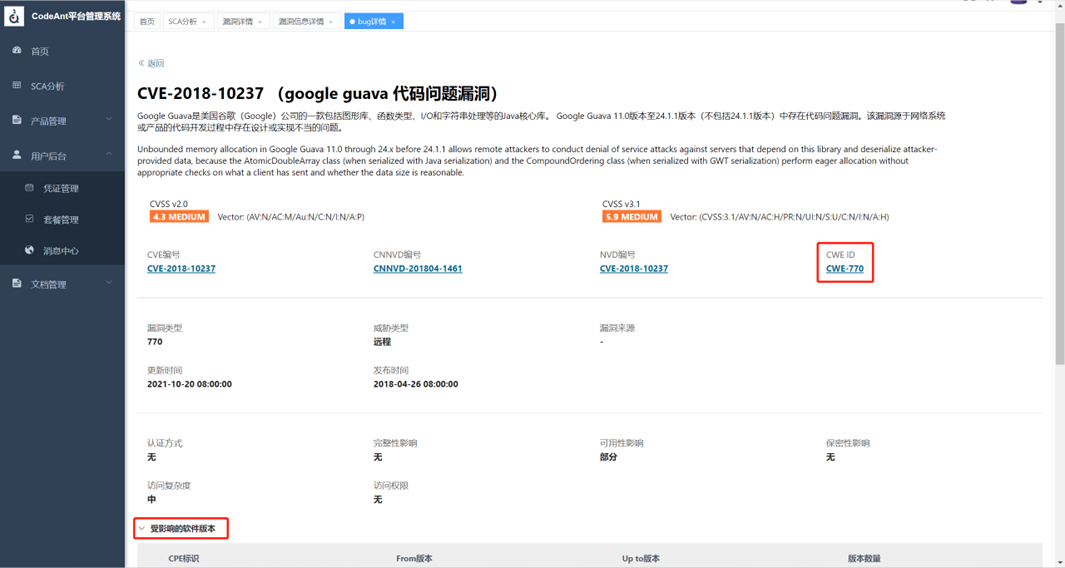Click the 更新时间 value 2021-10-20 08:00:00
This screenshot has width=1065, height=568.
point(189,384)
